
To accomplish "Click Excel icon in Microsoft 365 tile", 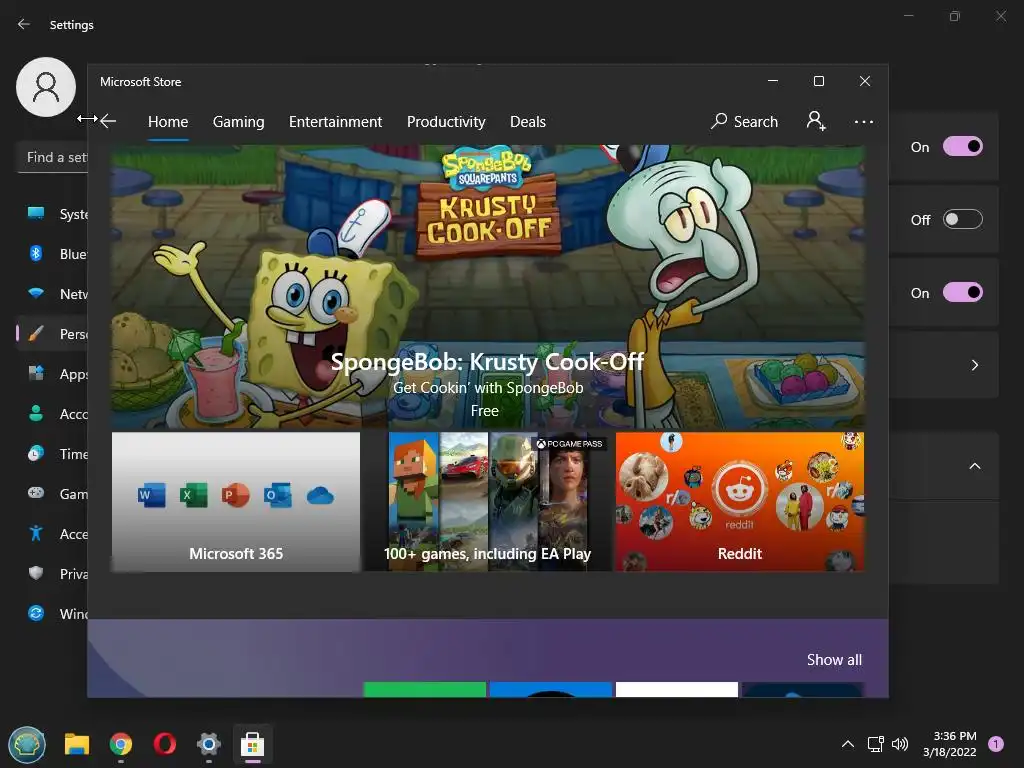I will click(x=193, y=495).
